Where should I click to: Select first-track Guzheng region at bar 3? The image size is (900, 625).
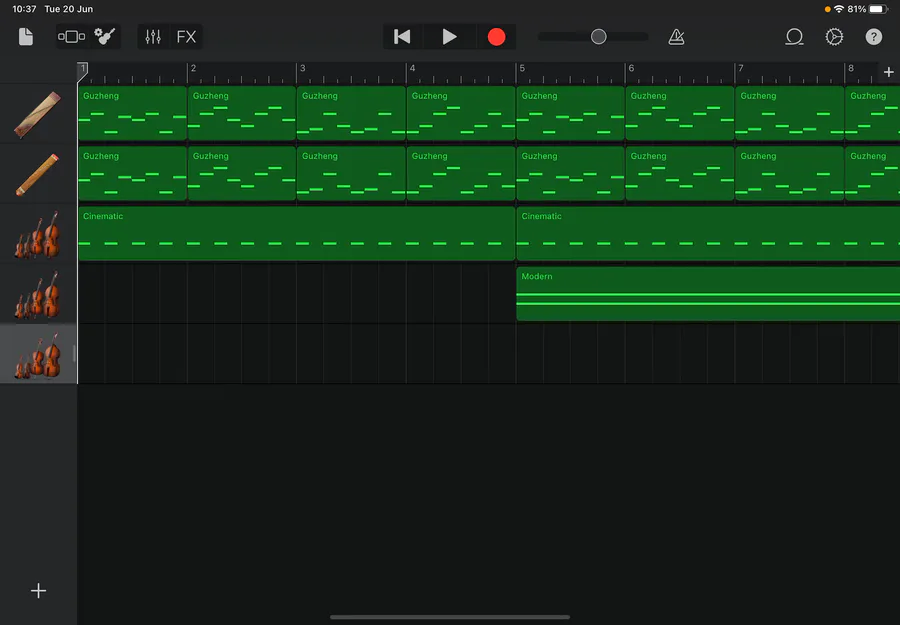click(351, 113)
